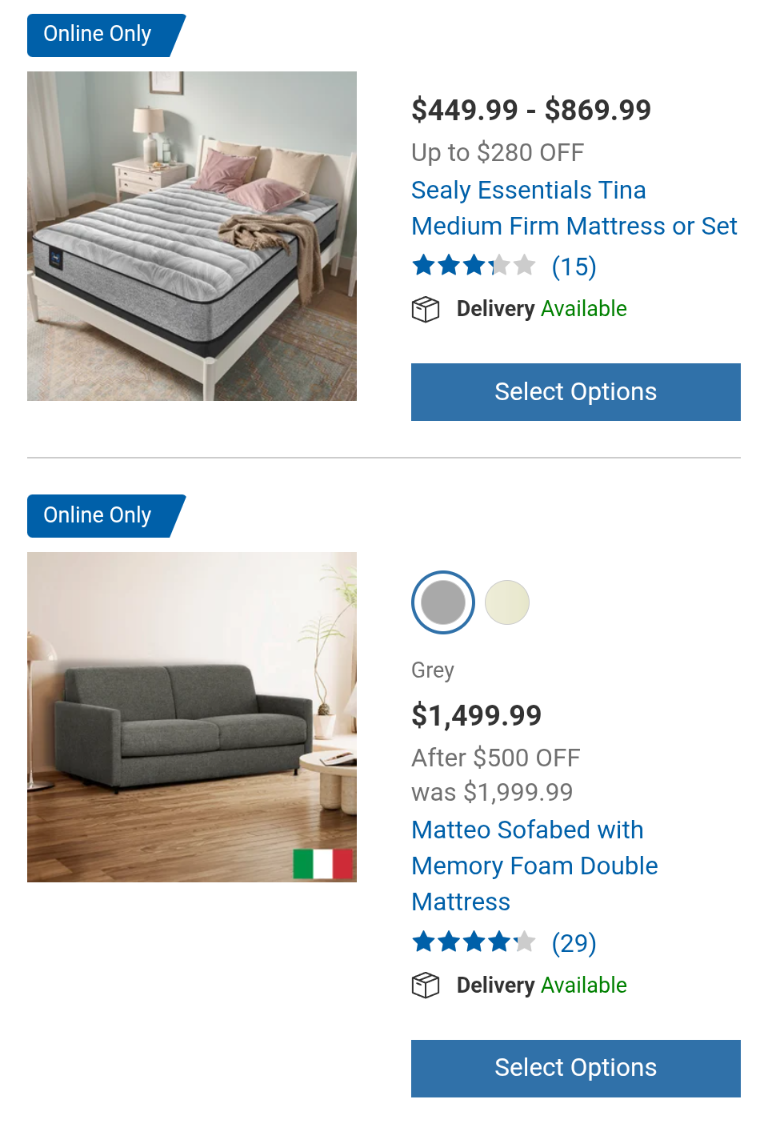The image size is (767, 1124).
Task: Open the Sealy Essentials Tina Mattress link
Action: pyautogui.click(x=574, y=208)
